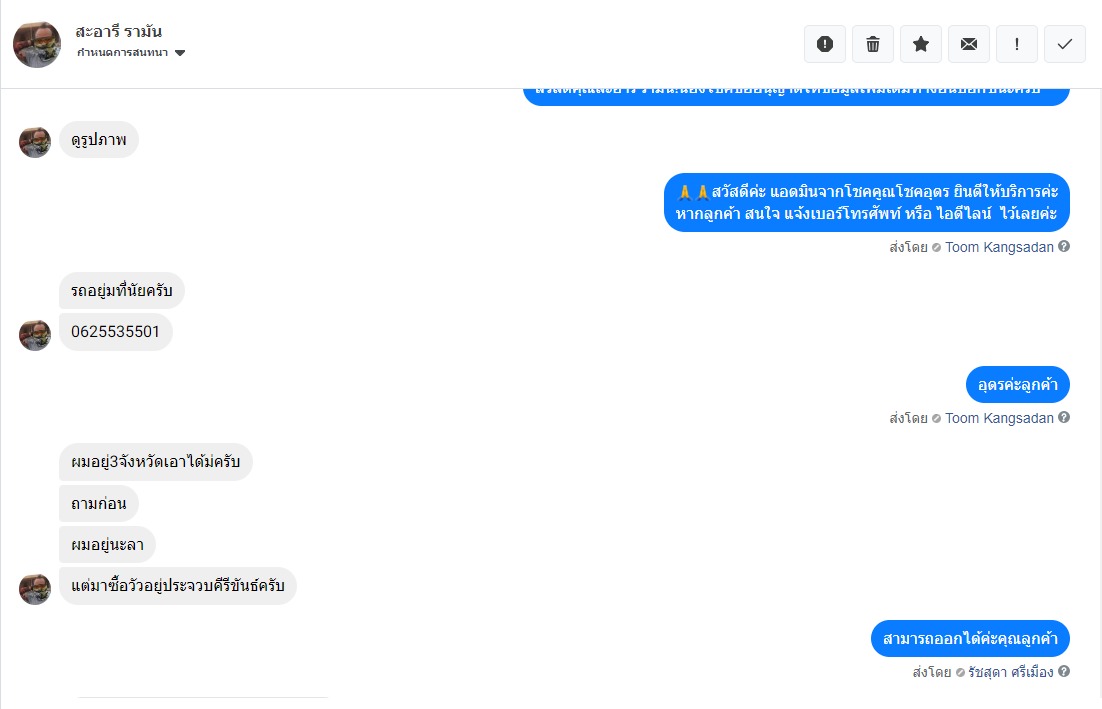Screen dimensions: 1102x709
Task: Mark conversation as spam with exclamation-circle icon
Action: (825, 44)
